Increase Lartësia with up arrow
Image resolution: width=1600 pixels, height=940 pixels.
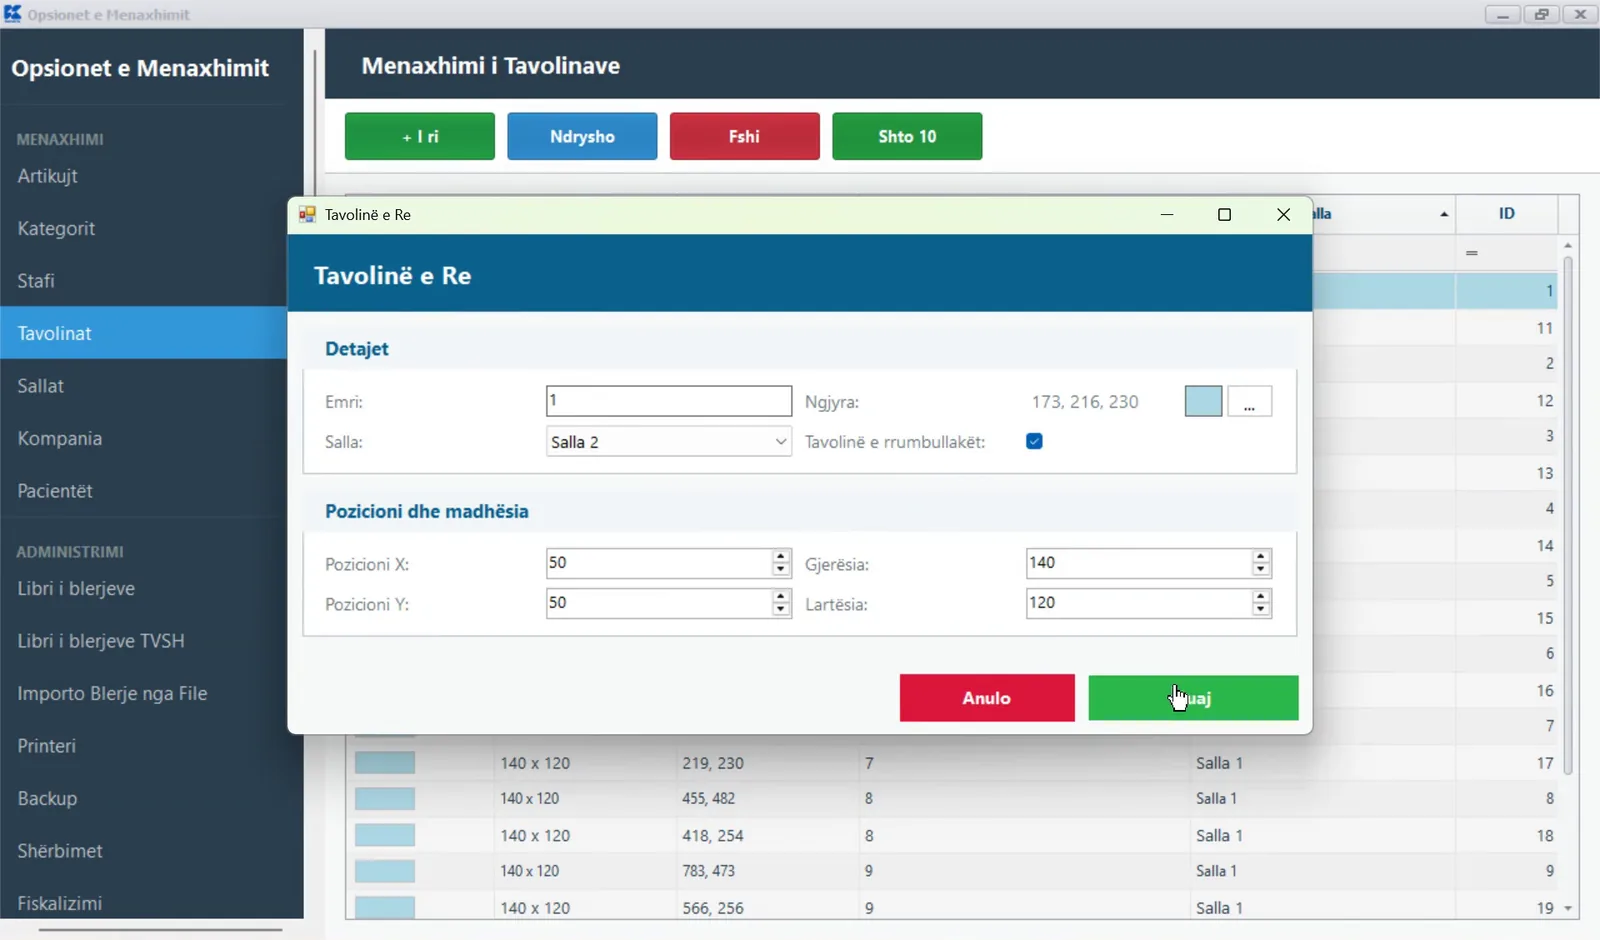coord(1261,596)
